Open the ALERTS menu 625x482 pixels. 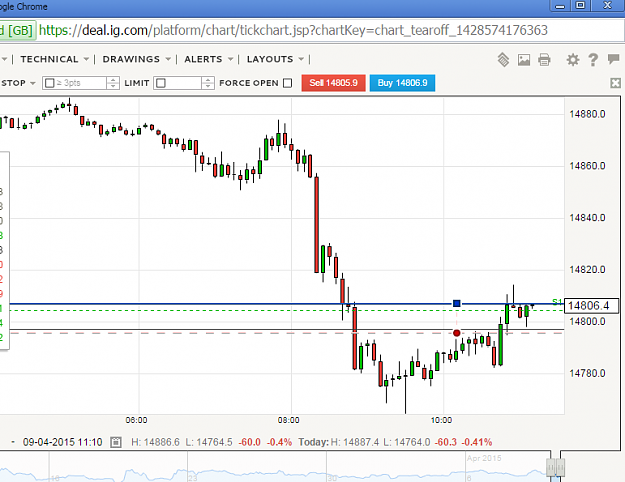click(x=208, y=59)
